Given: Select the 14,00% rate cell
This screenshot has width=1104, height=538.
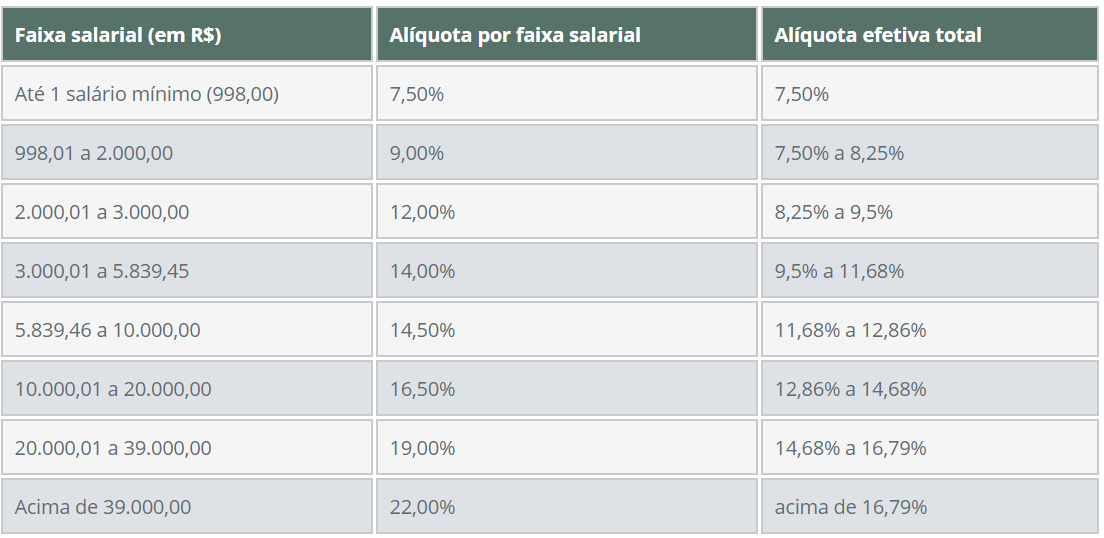Looking at the screenshot, I should point(422,271).
